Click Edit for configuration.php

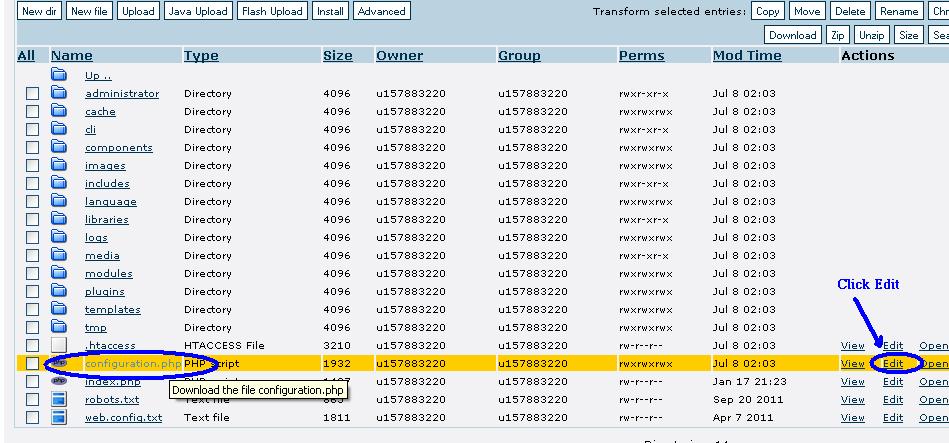(893, 364)
